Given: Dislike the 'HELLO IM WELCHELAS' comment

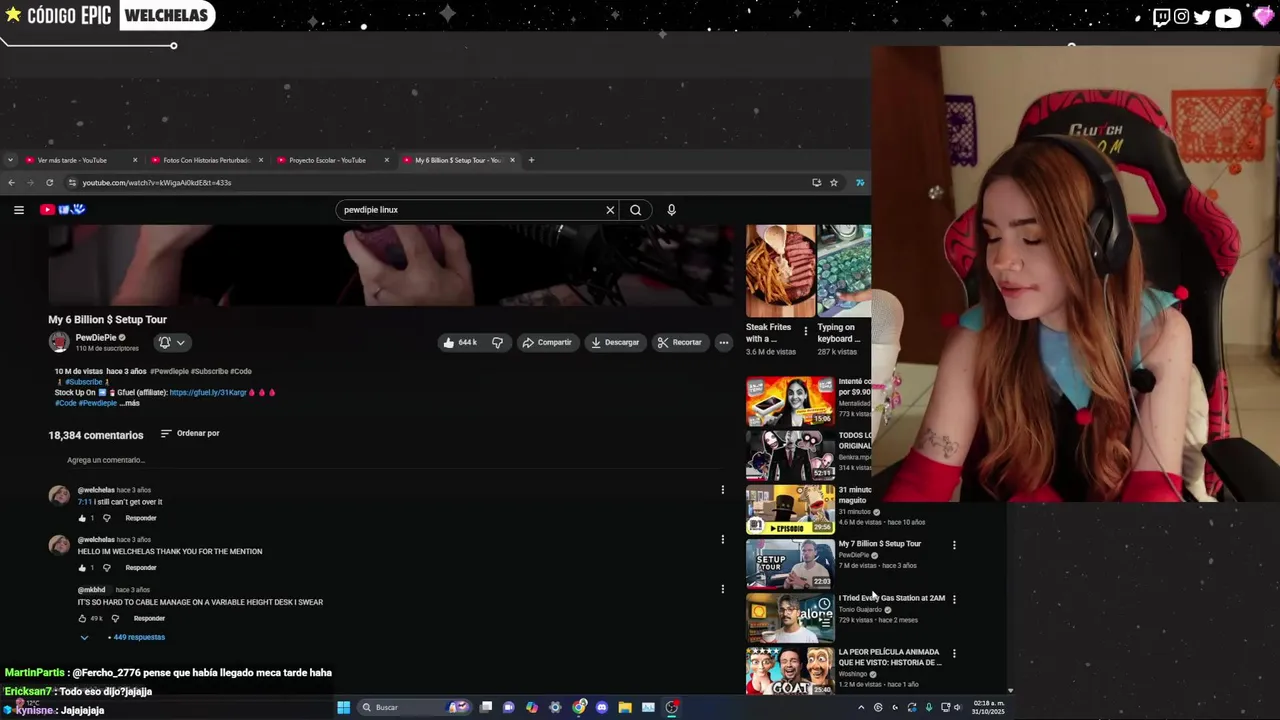Looking at the screenshot, I should [x=106, y=568].
